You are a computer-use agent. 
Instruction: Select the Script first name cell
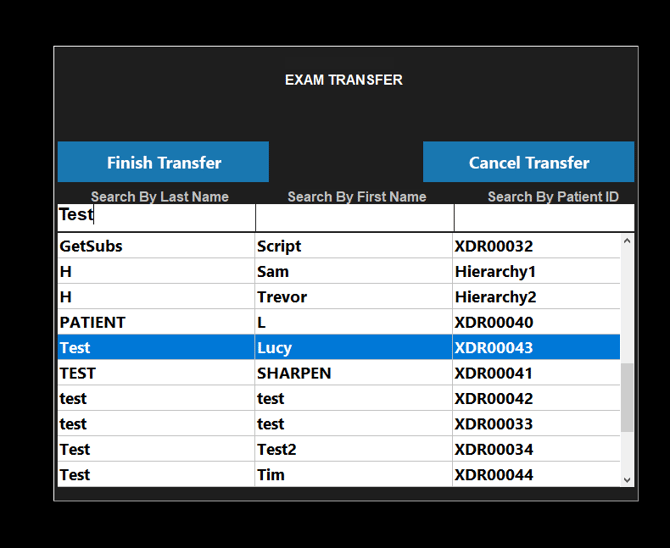(353, 246)
